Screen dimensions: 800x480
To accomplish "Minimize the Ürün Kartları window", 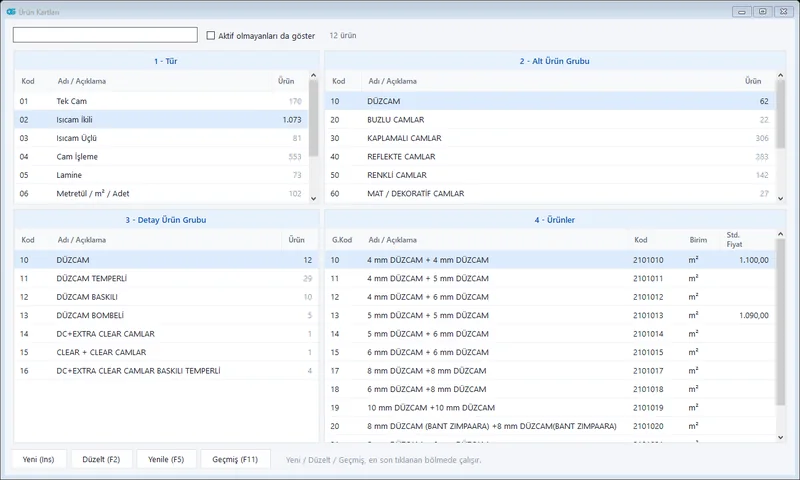I will [x=741, y=11].
